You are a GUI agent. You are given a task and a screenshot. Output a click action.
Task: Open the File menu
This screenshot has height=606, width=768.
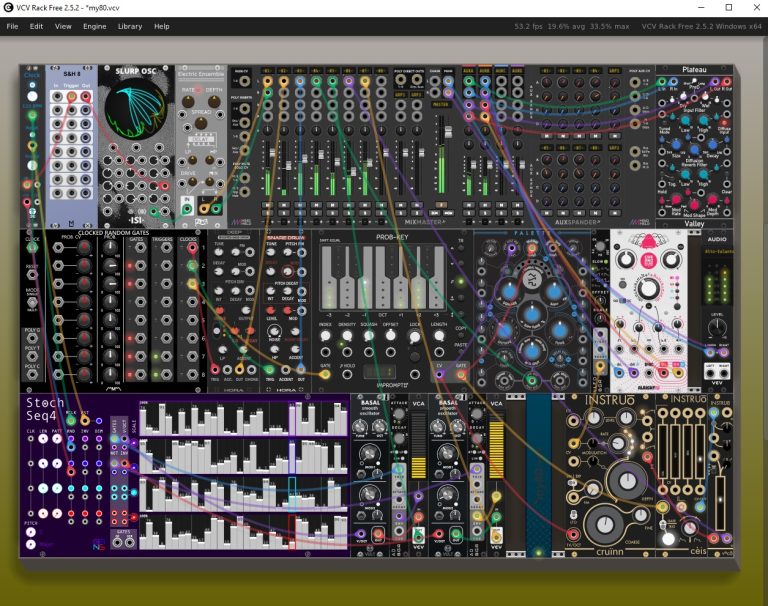(12, 26)
